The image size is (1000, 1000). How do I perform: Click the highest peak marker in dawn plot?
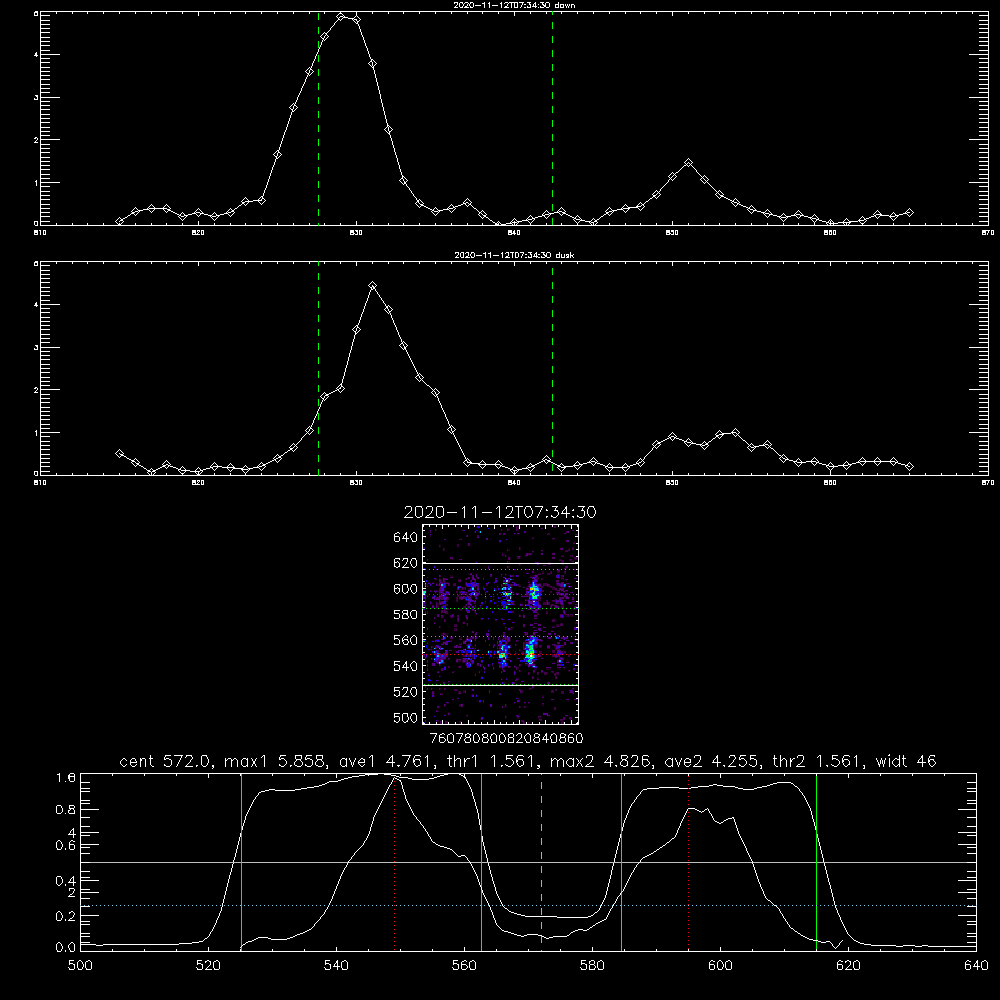341,17
